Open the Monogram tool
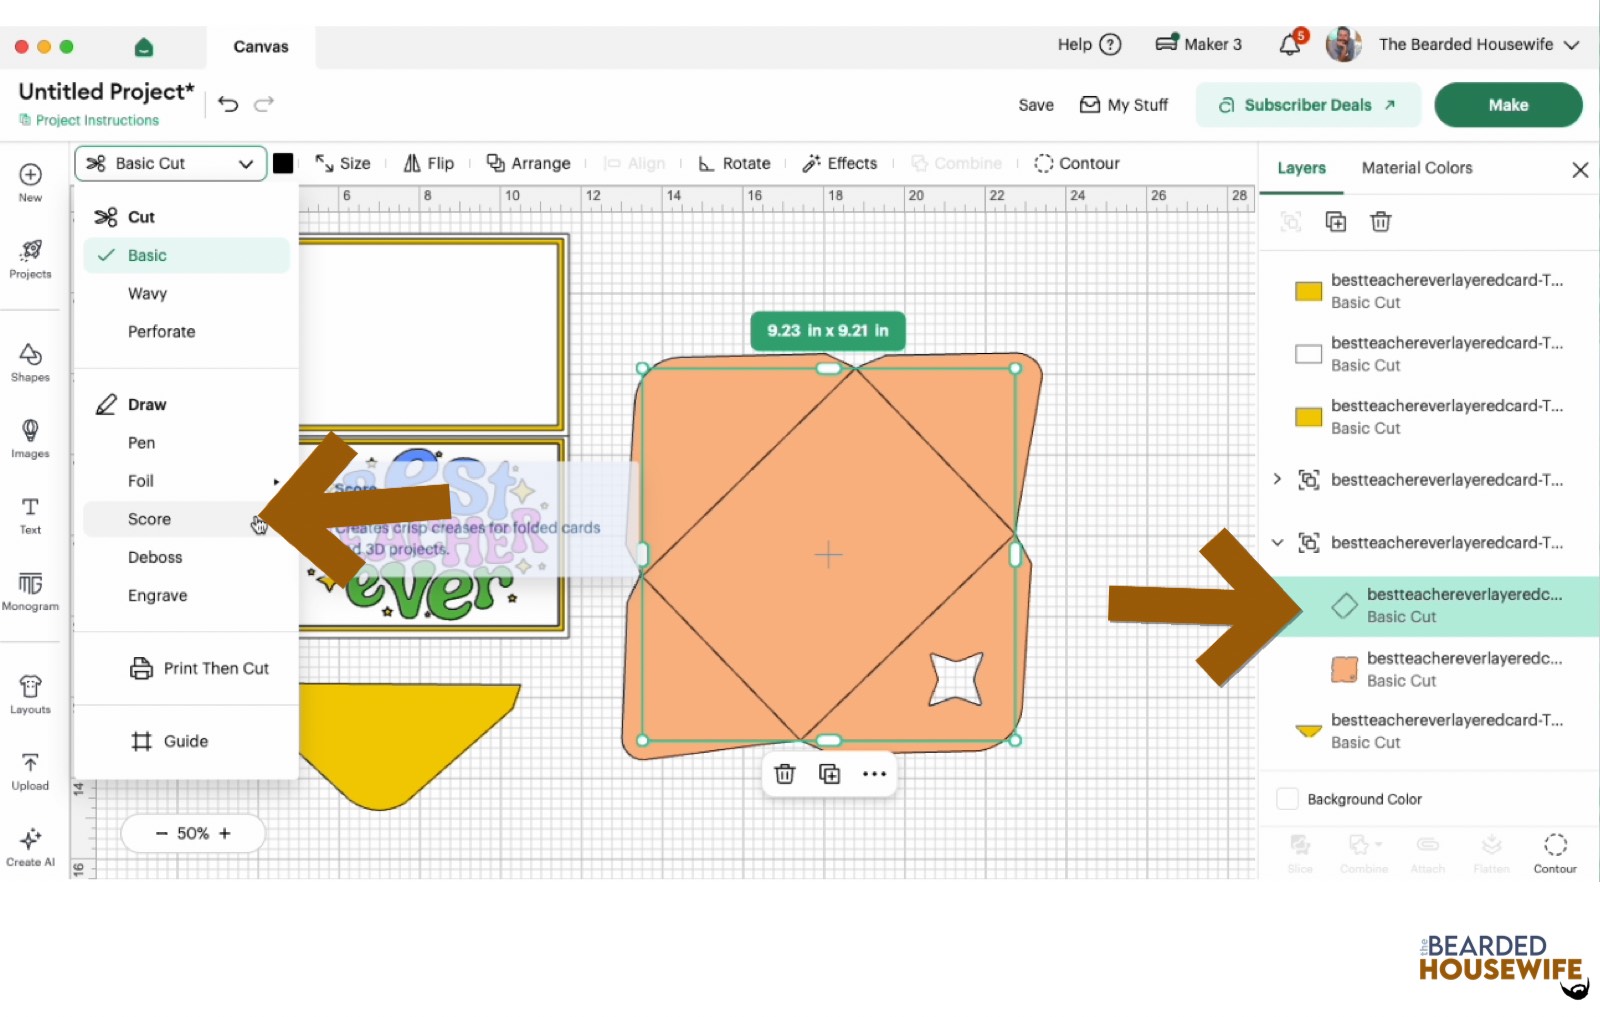Viewport: 1600px width, 1017px height. pos(30,591)
